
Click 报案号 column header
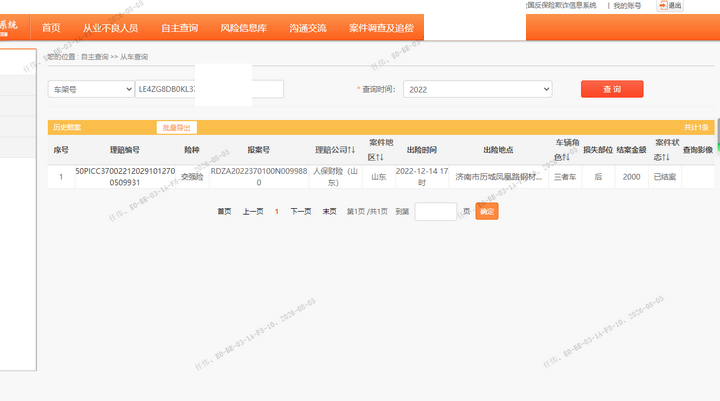[x=259, y=150]
